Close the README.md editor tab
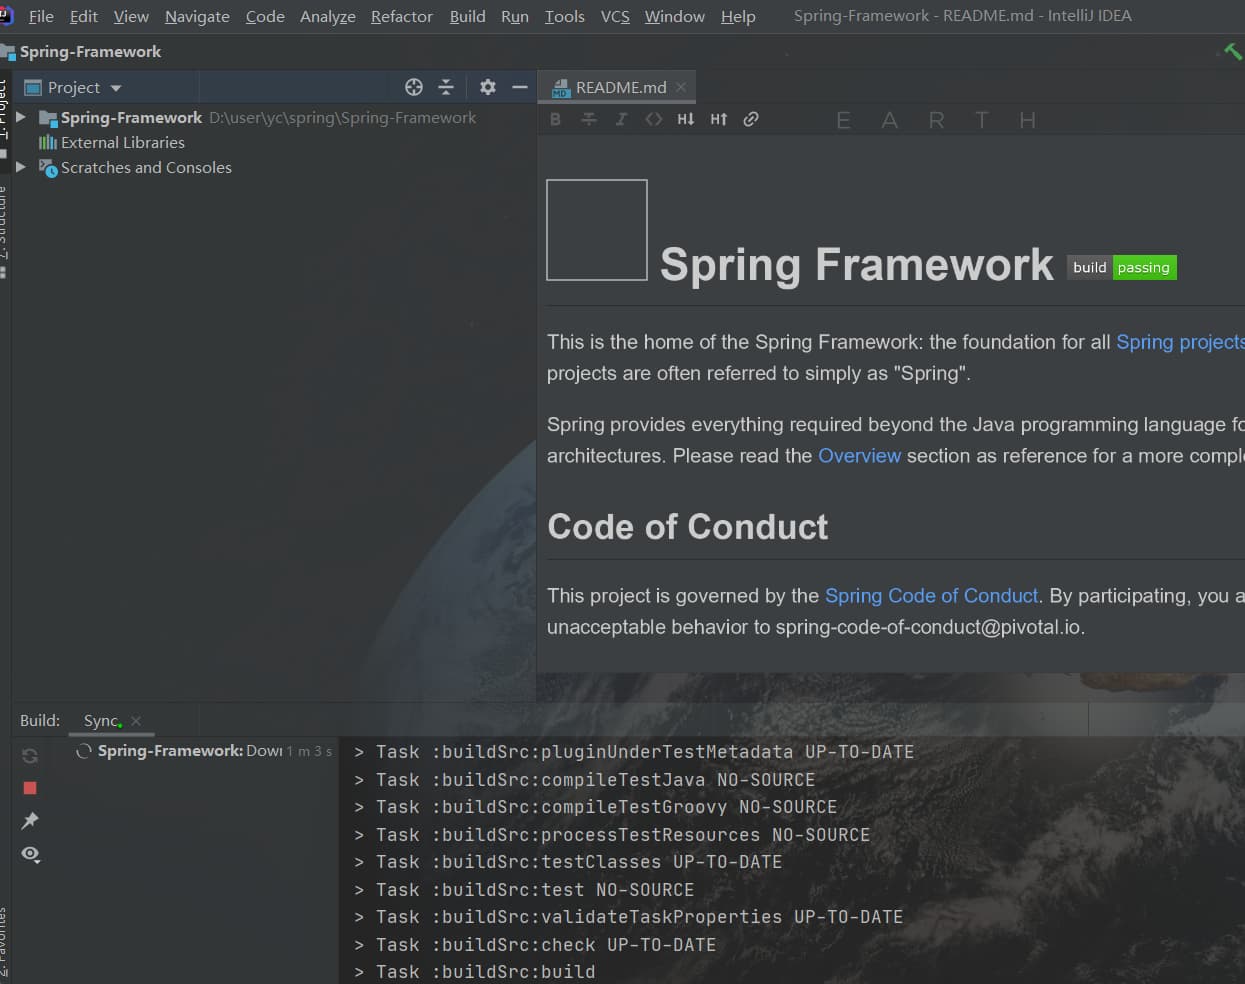This screenshot has height=984, width=1245. point(681,87)
